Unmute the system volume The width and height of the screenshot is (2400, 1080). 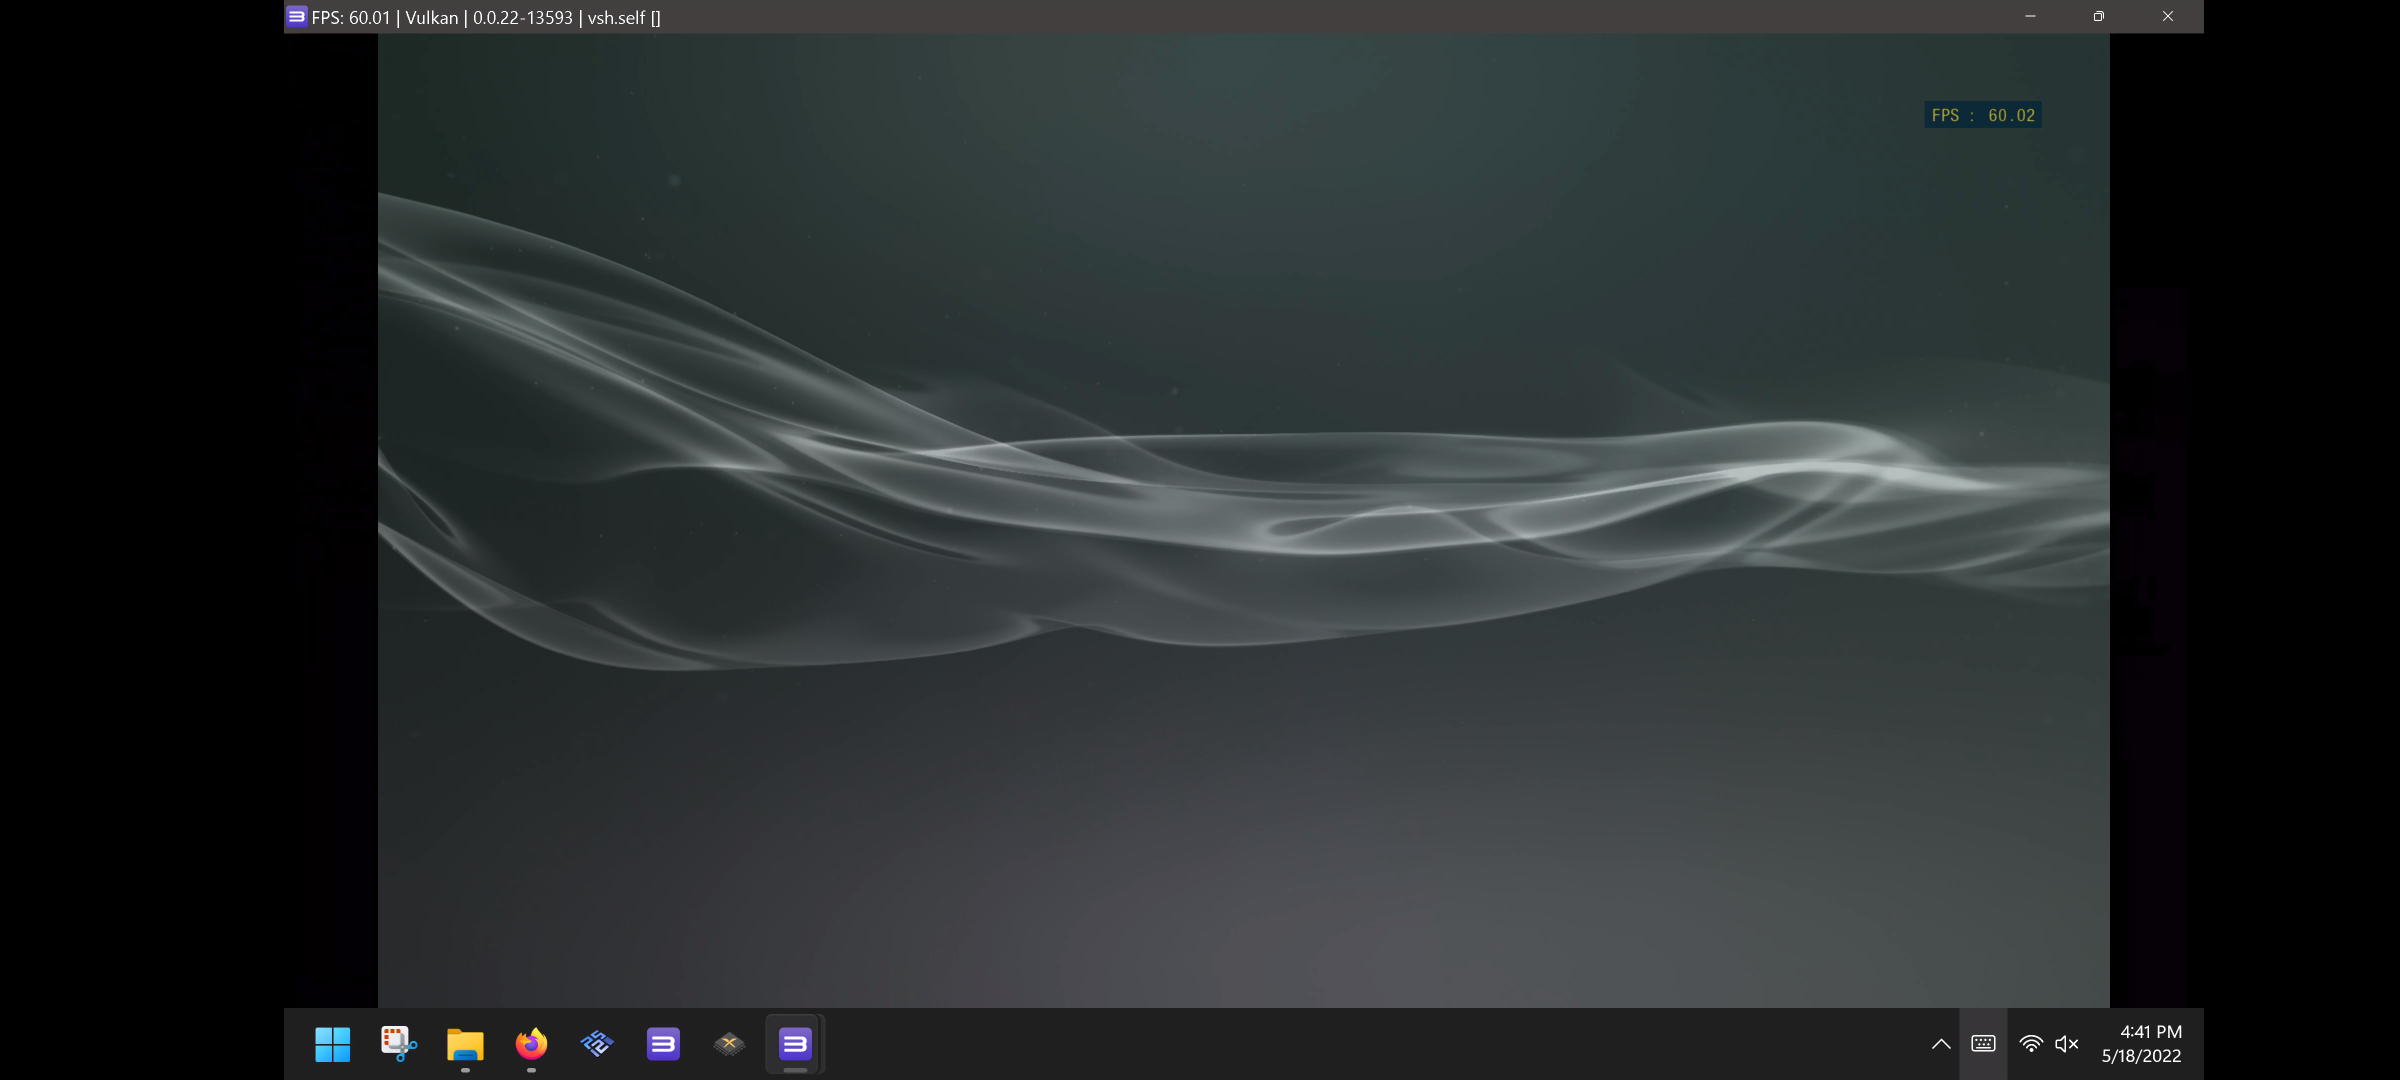pyautogui.click(x=2067, y=1043)
